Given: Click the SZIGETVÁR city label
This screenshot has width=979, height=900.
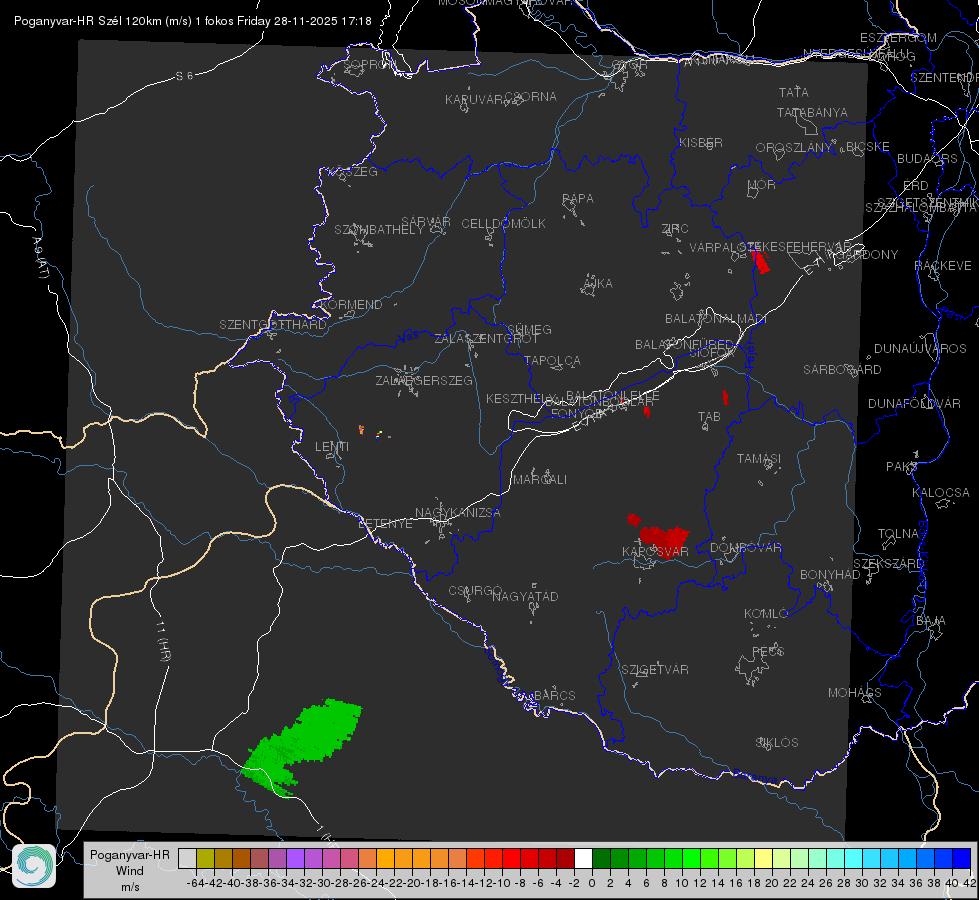Looking at the screenshot, I should click(x=655, y=670).
